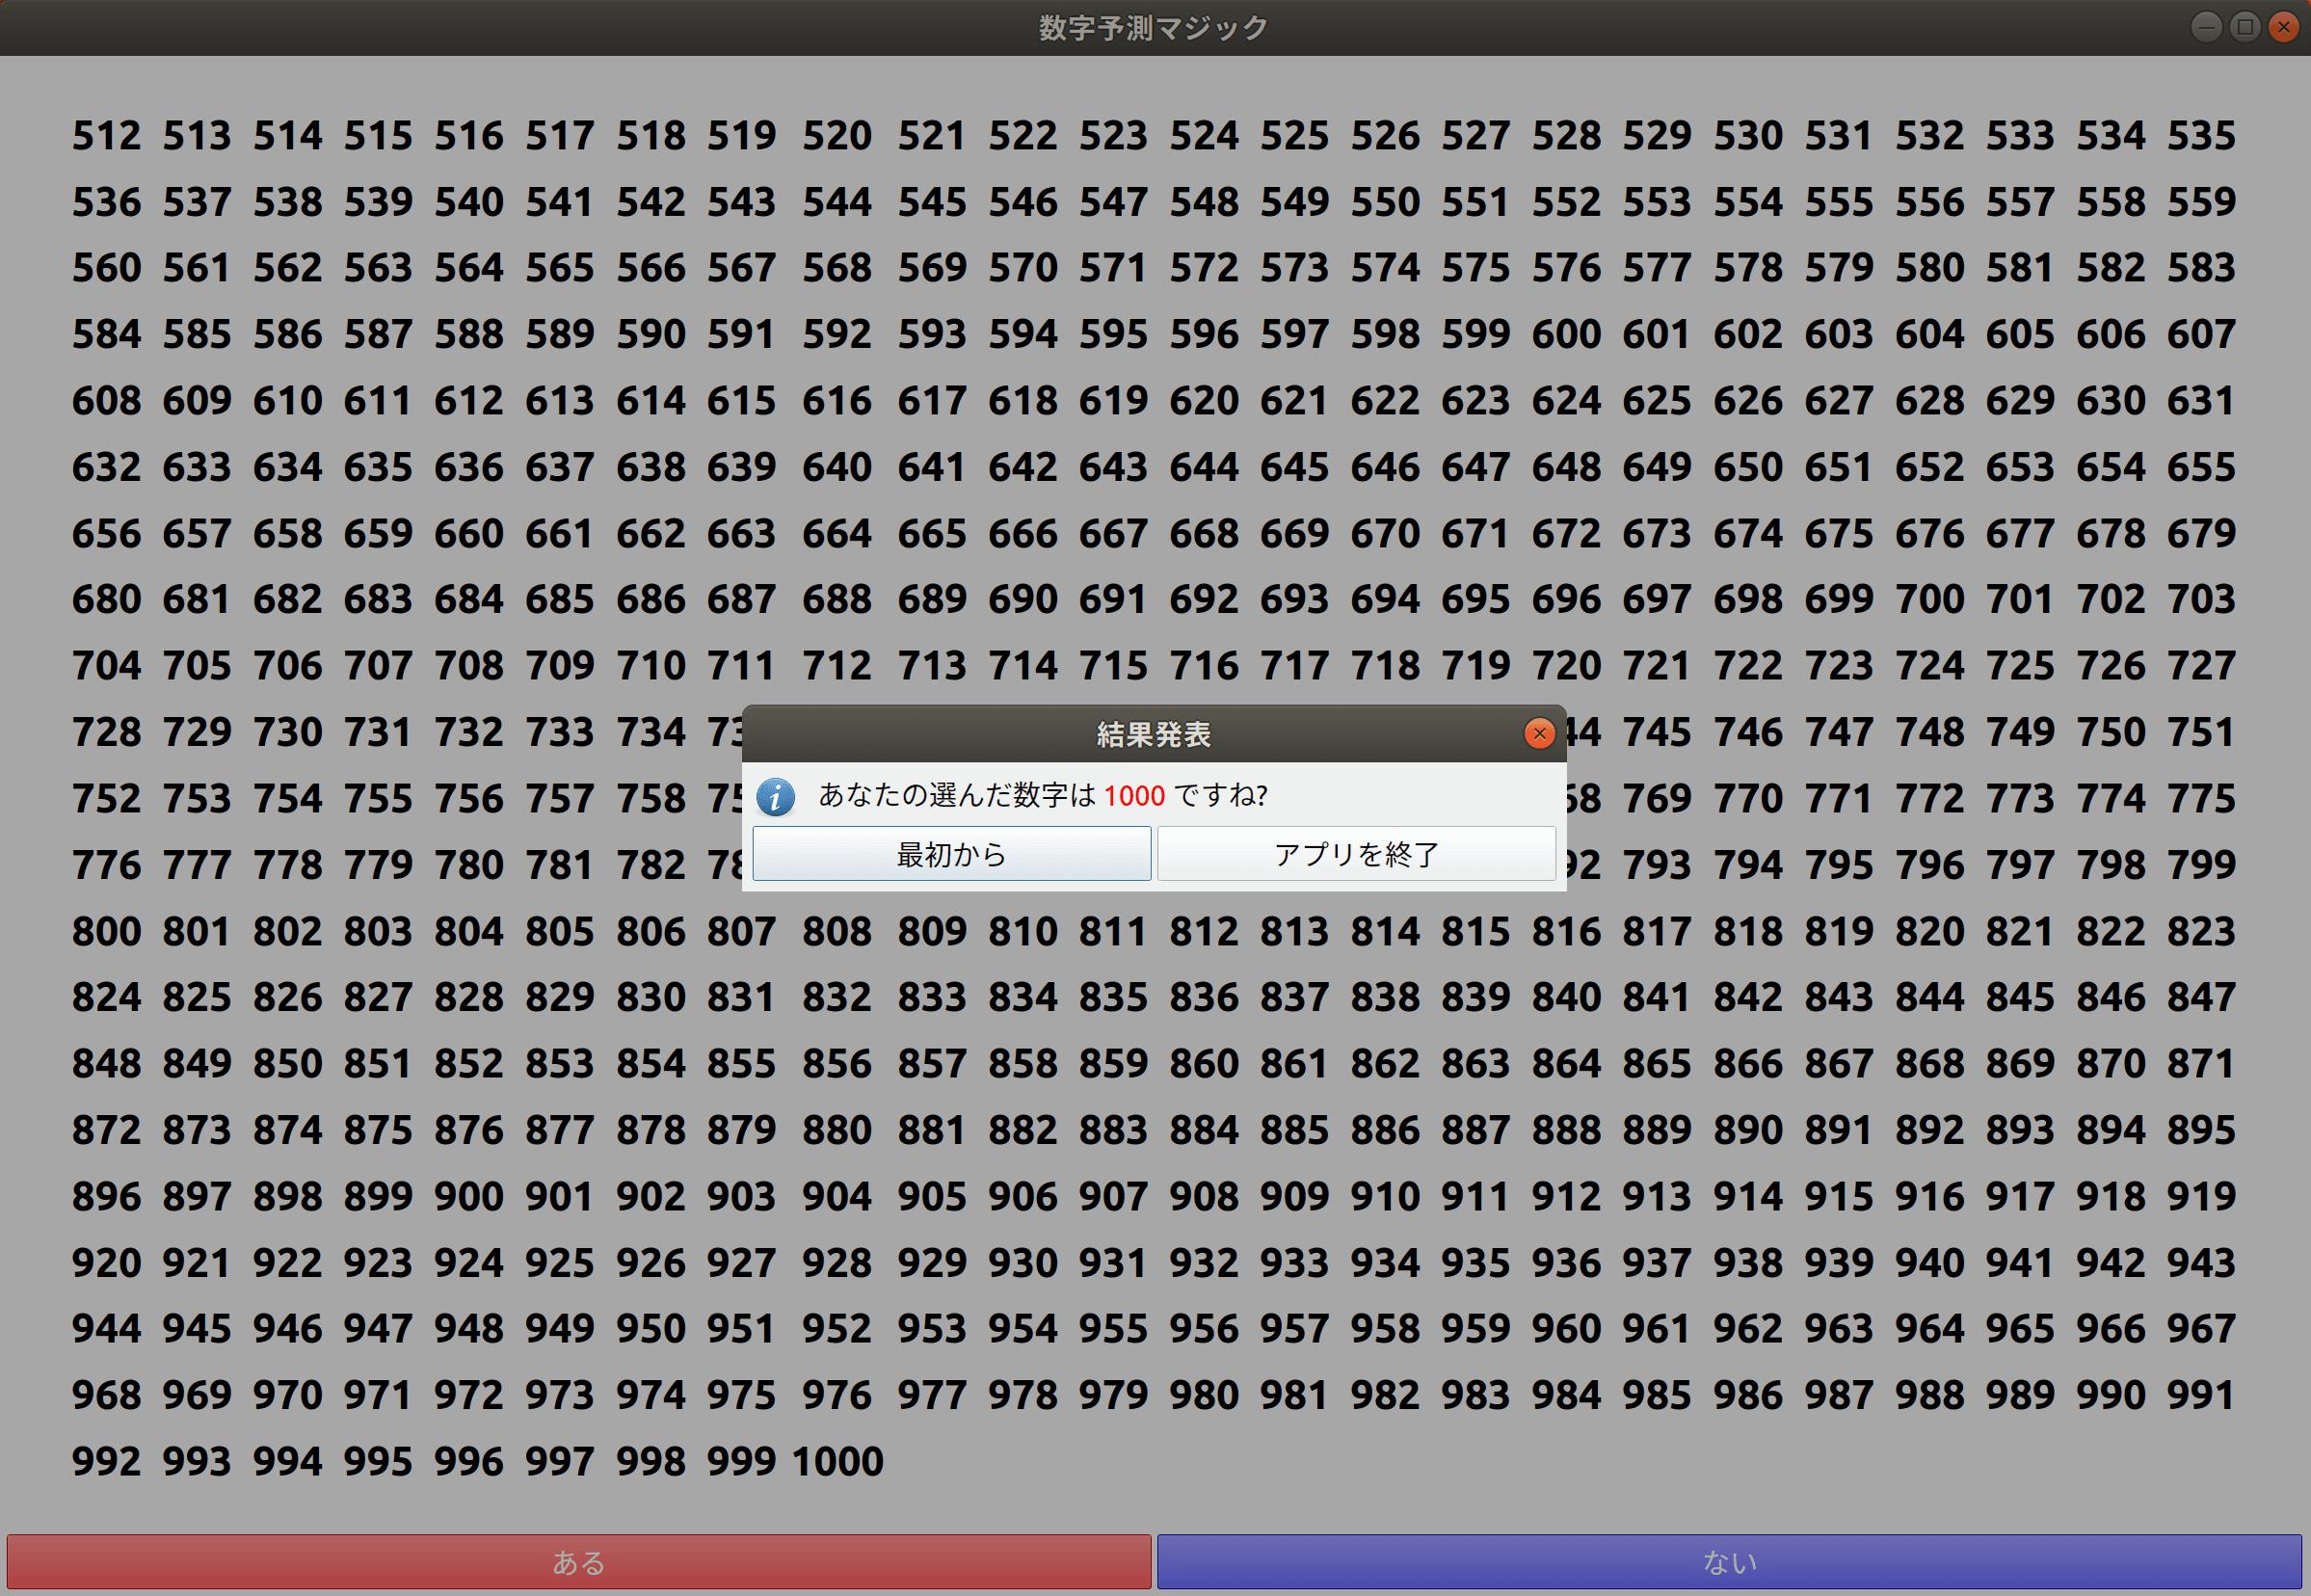2311x1596 pixels.
Task: Click the number 900 in the grid
Action: tap(468, 1197)
